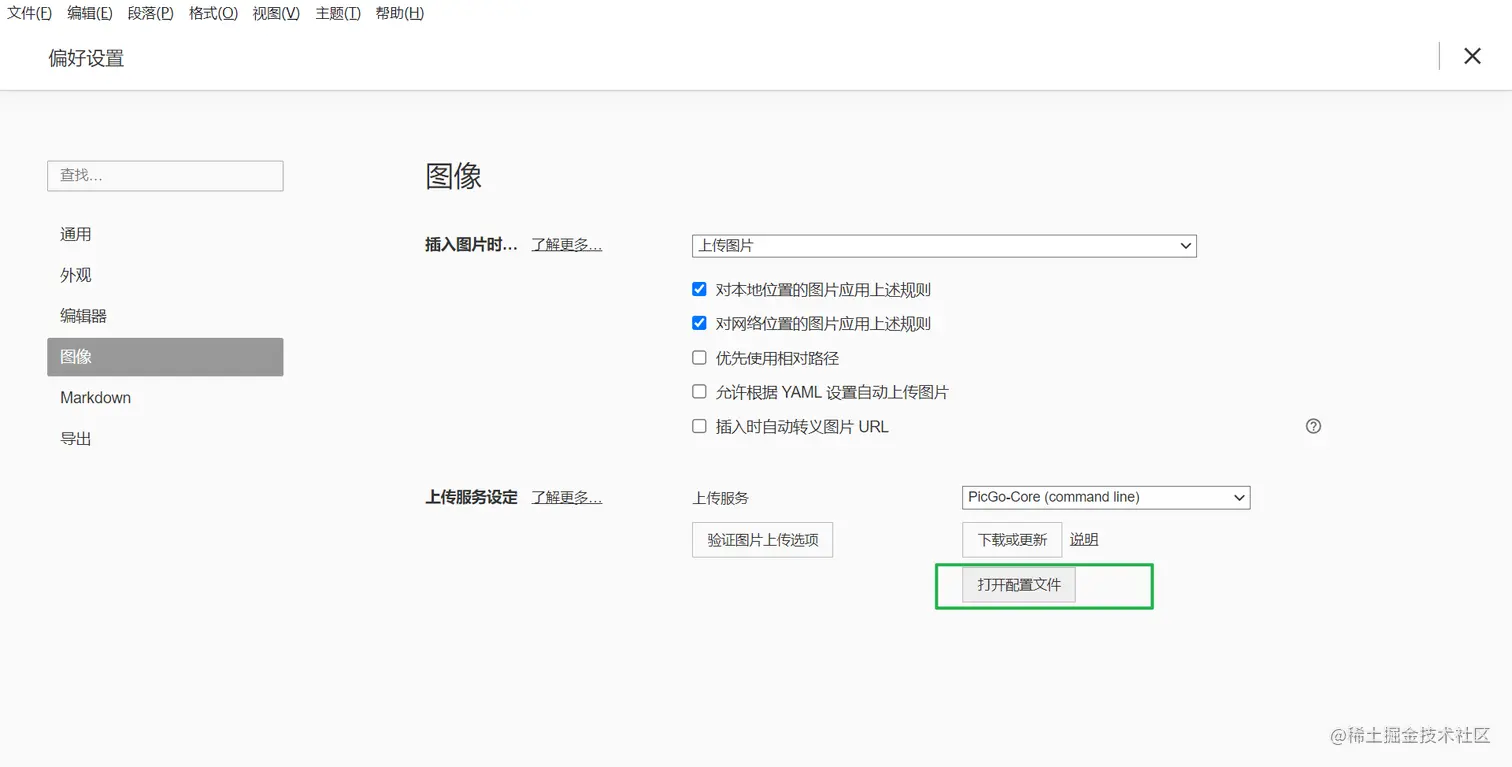Image resolution: width=1512 pixels, height=767 pixels.
Task: Select 导出 in the settings sidebar
Action: [x=165, y=439]
